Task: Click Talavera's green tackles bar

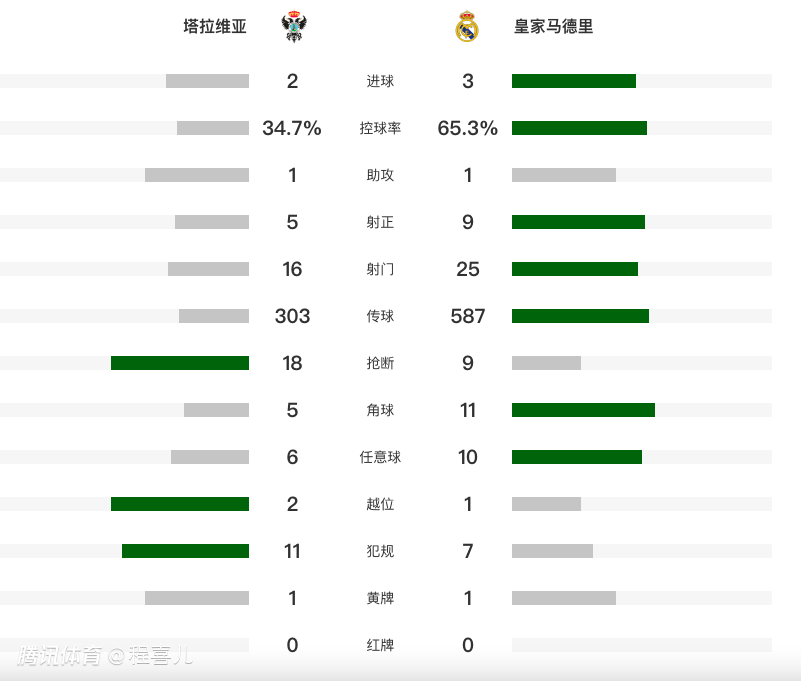Action: pos(180,363)
